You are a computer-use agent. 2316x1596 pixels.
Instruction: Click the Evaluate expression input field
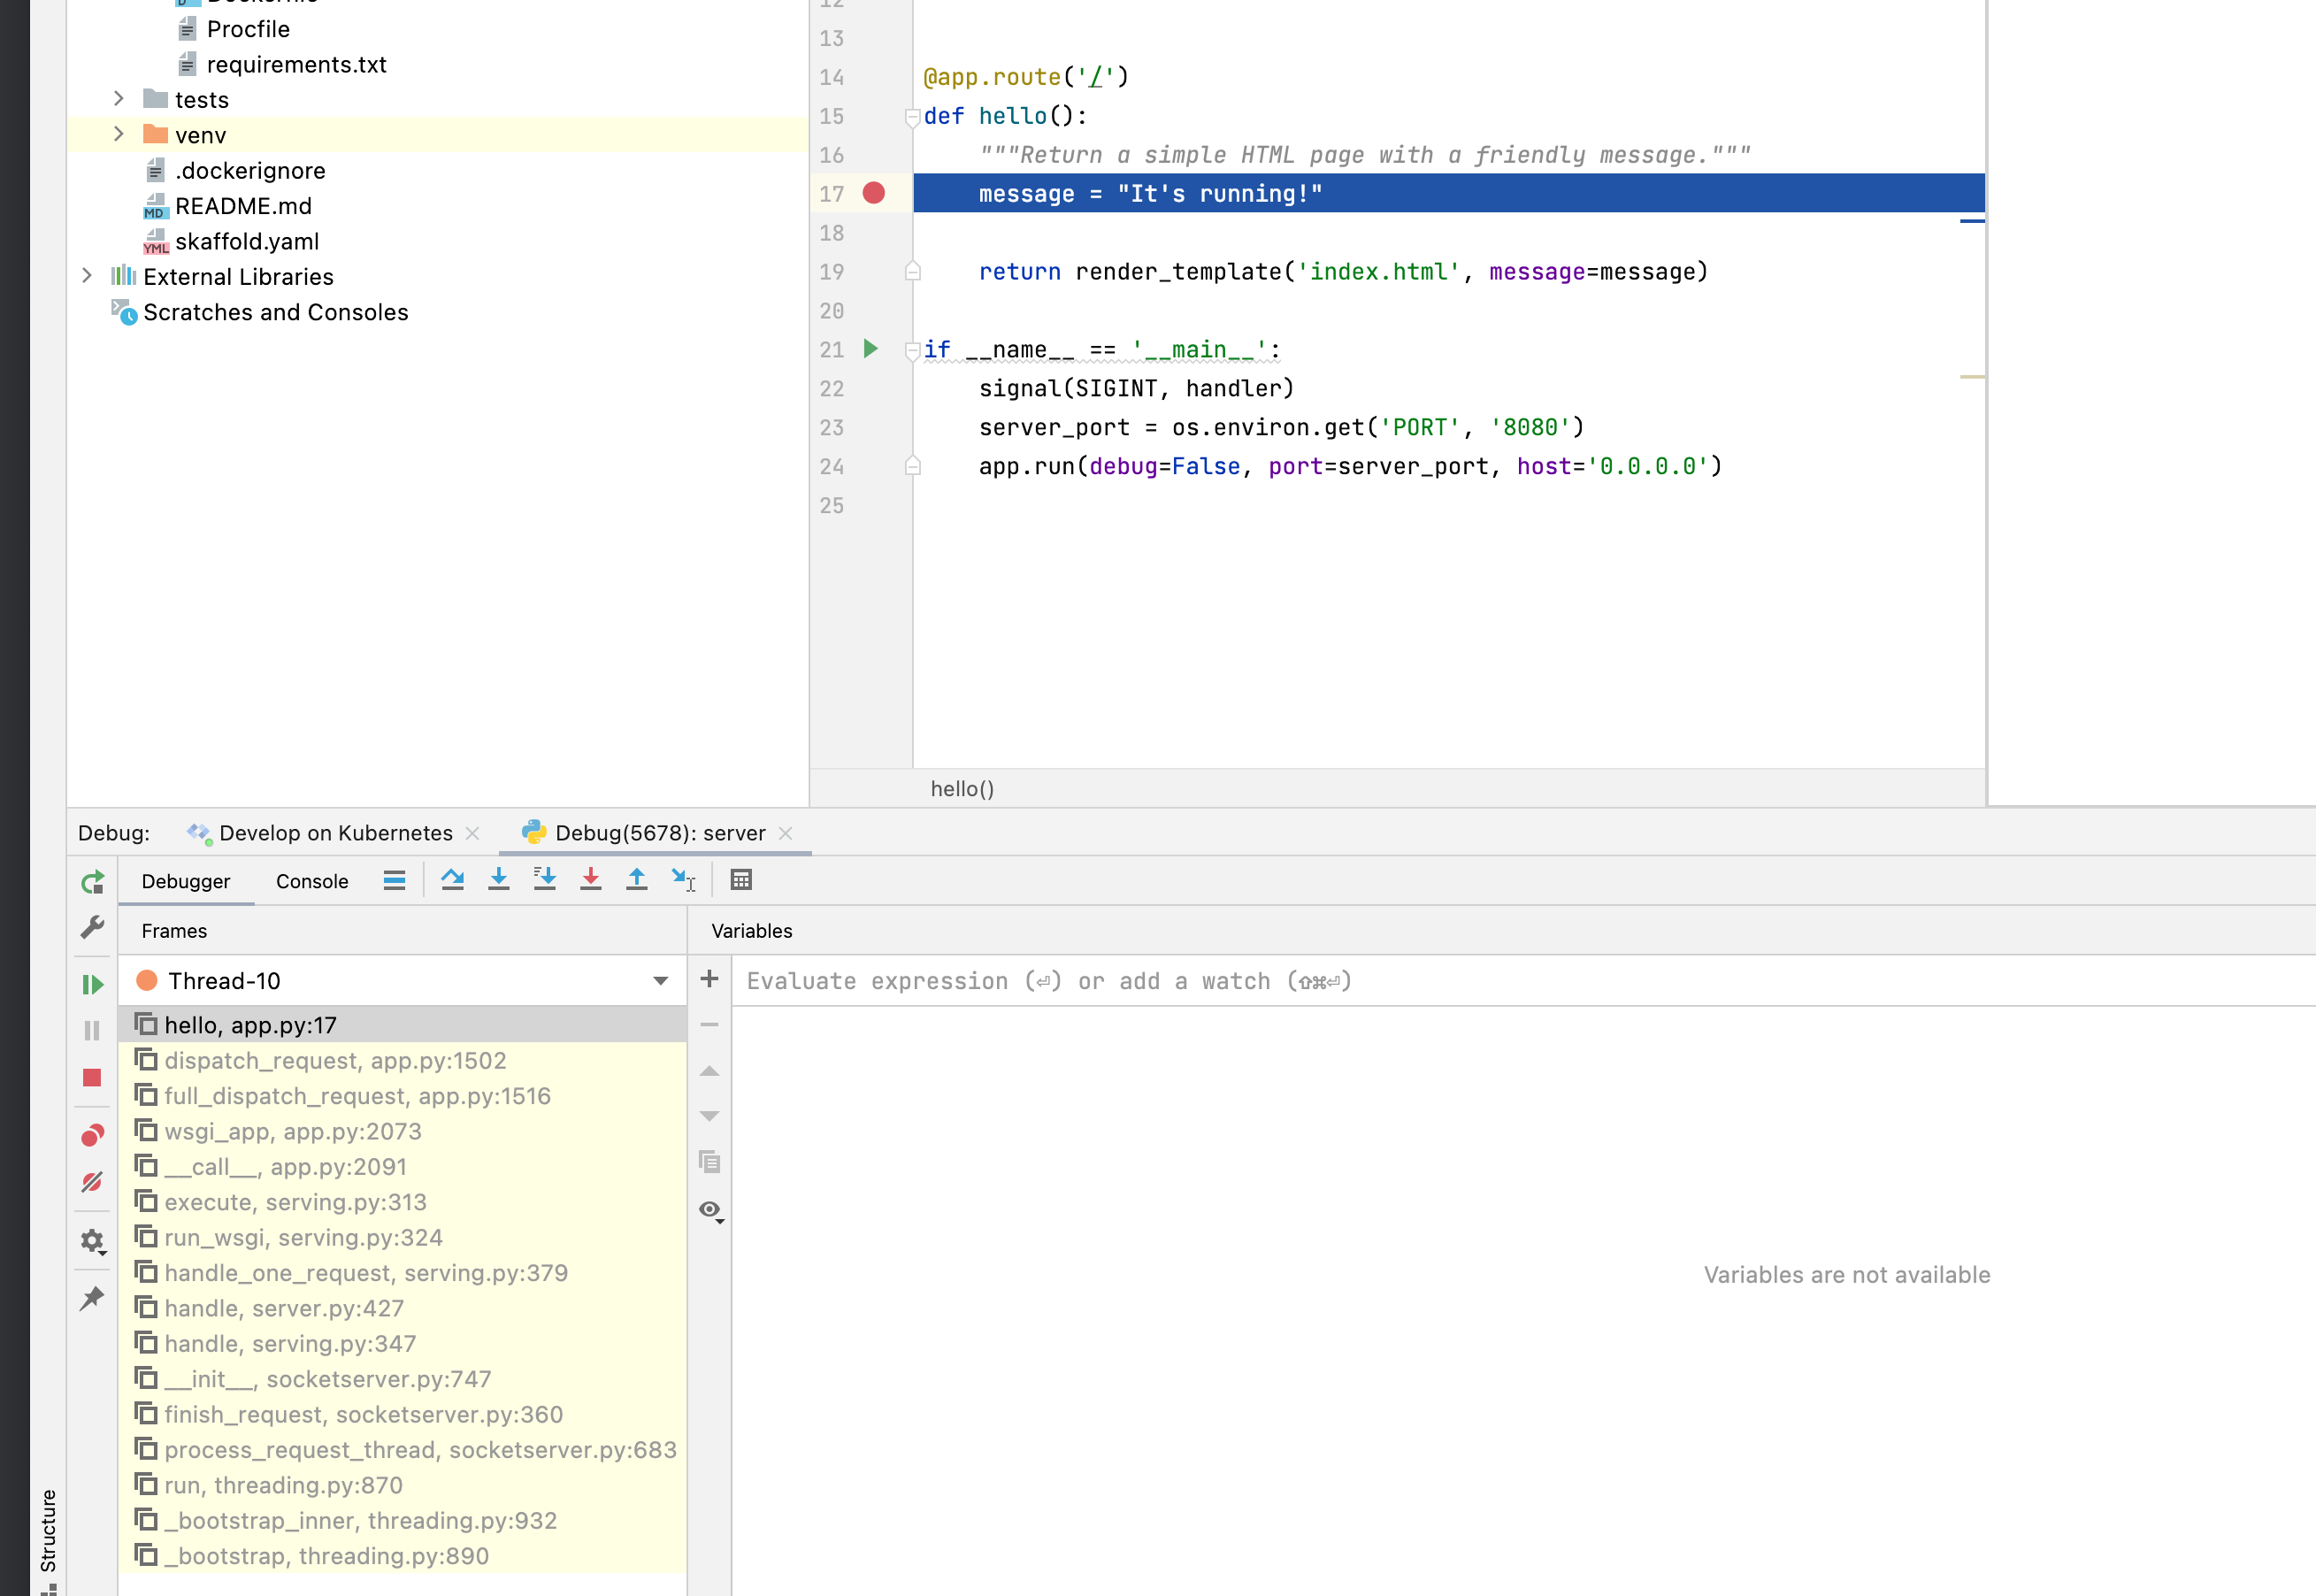[1100, 981]
